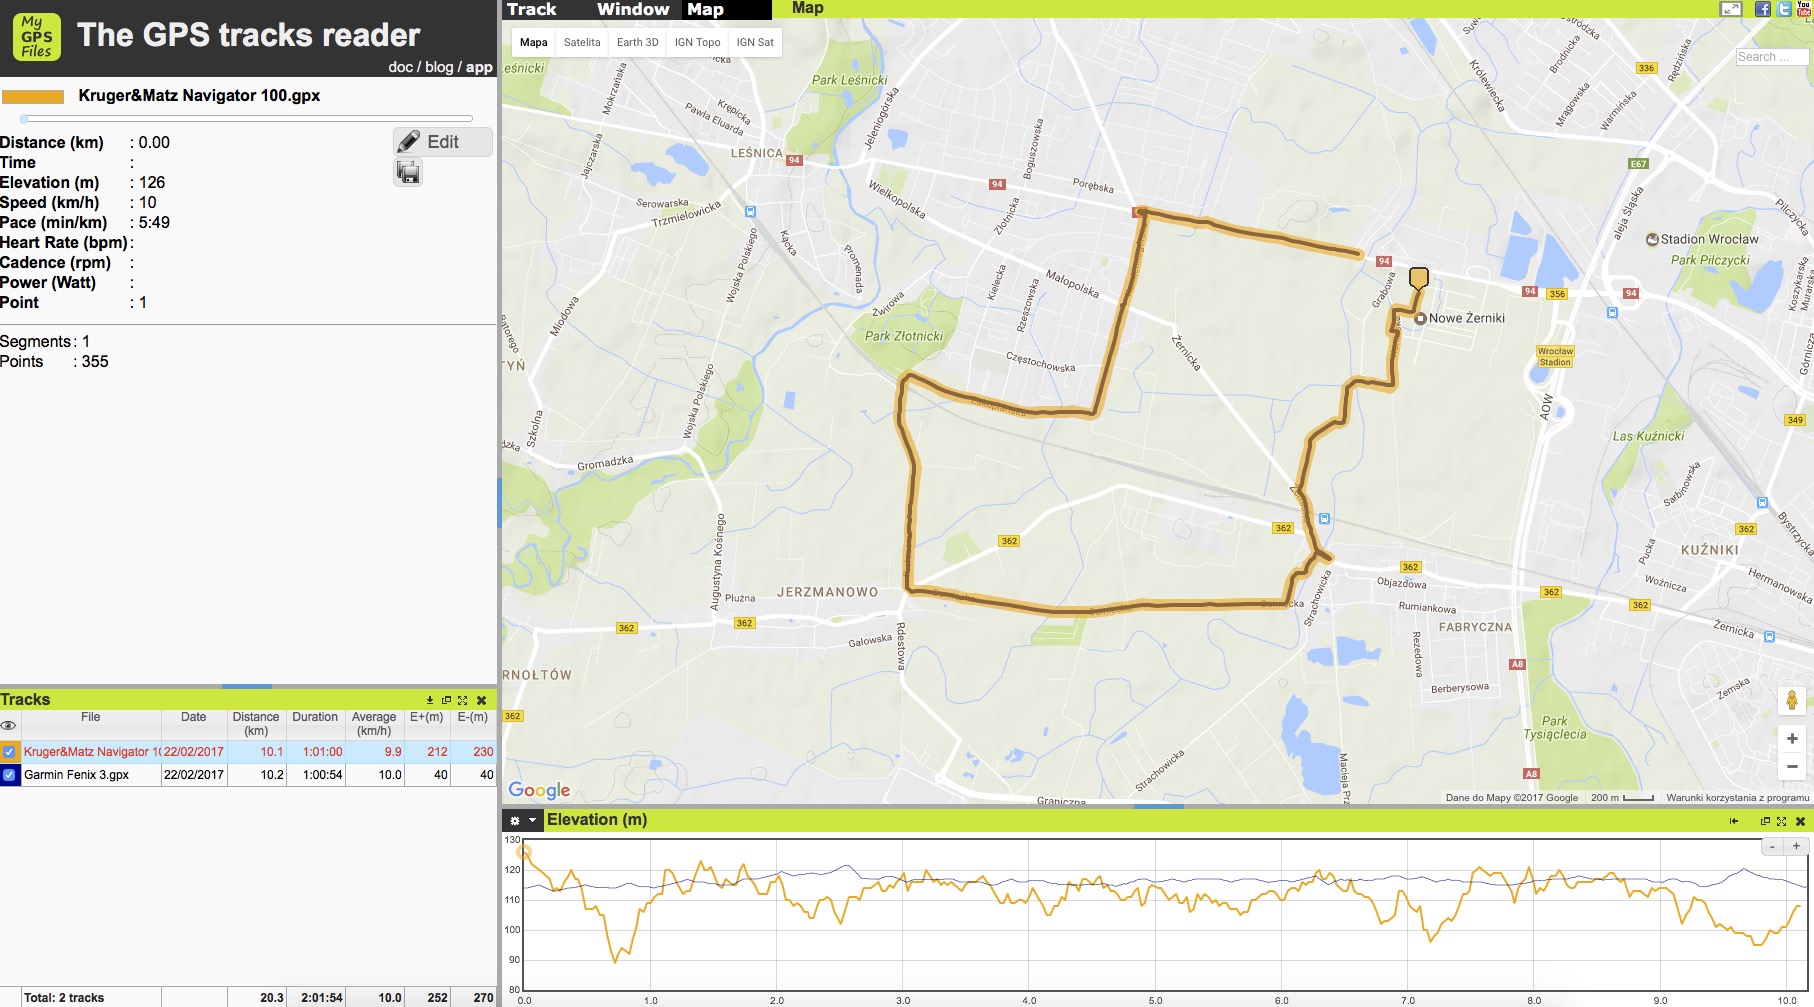Zoom in the map with plus button

click(1792, 739)
